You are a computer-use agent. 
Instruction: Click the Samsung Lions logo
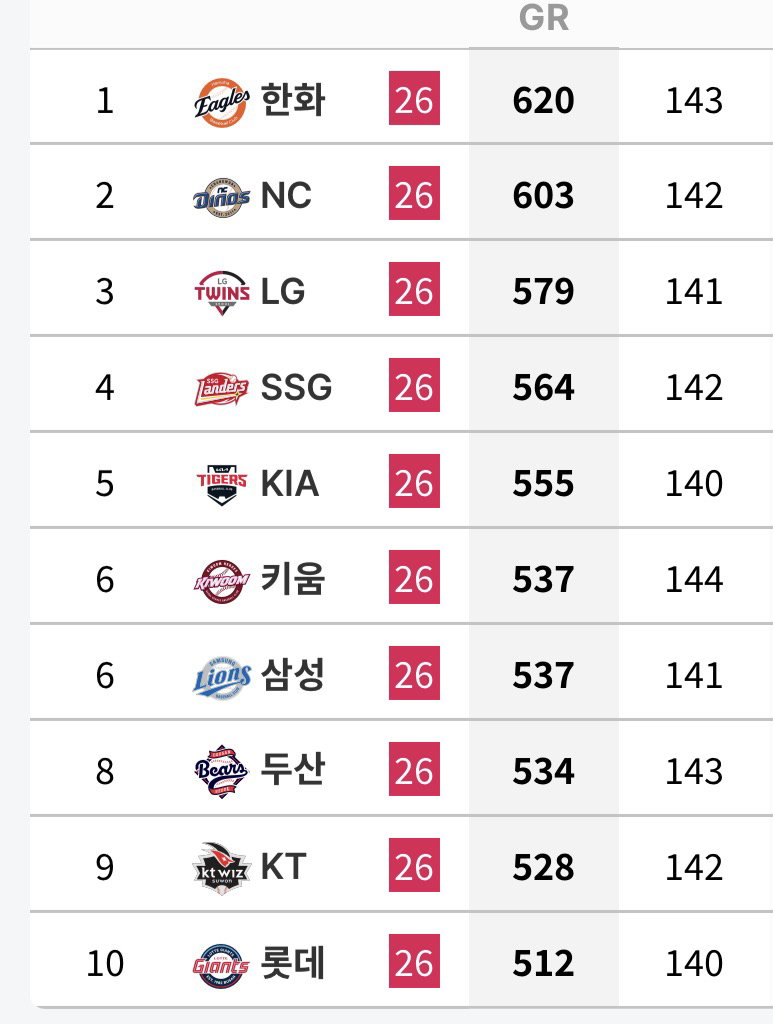[221, 677]
